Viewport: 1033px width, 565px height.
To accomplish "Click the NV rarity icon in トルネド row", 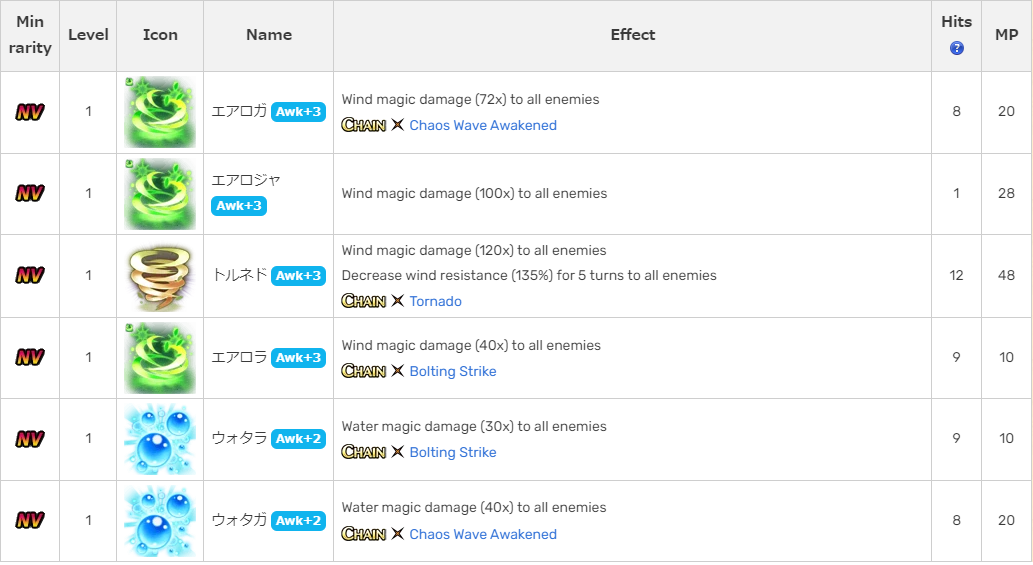I will pos(30,275).
